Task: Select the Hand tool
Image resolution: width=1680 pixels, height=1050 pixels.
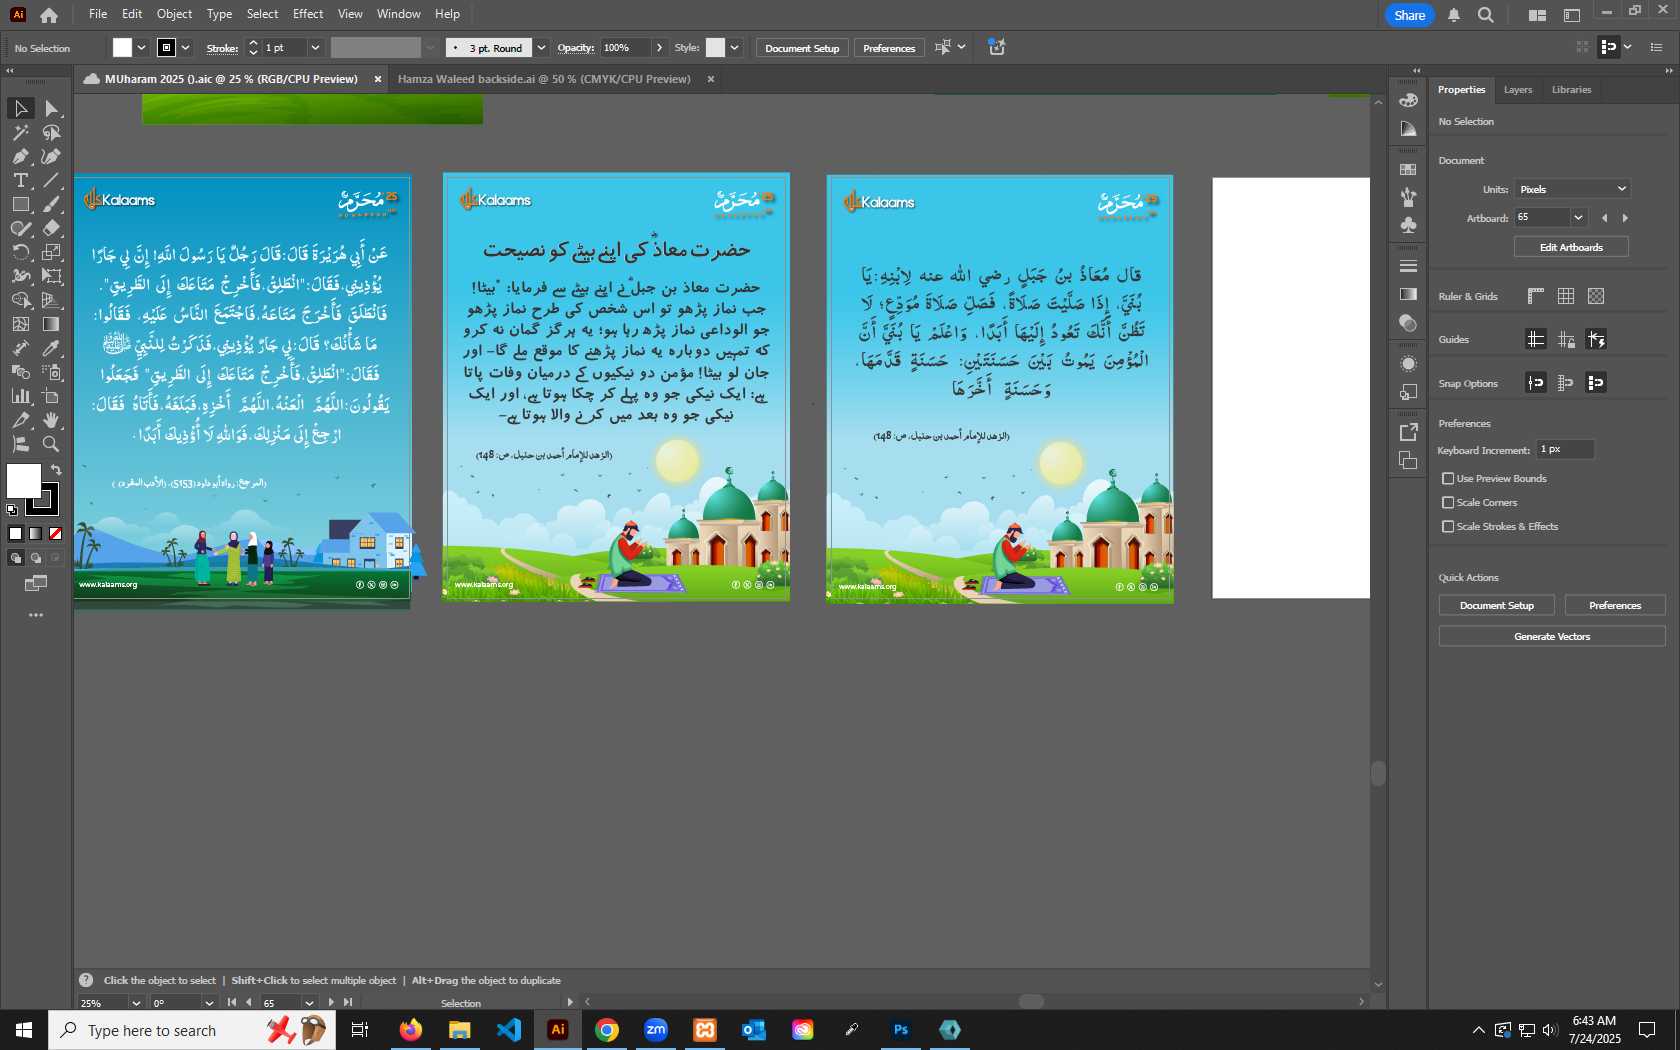Action: [x=52, y=420]
